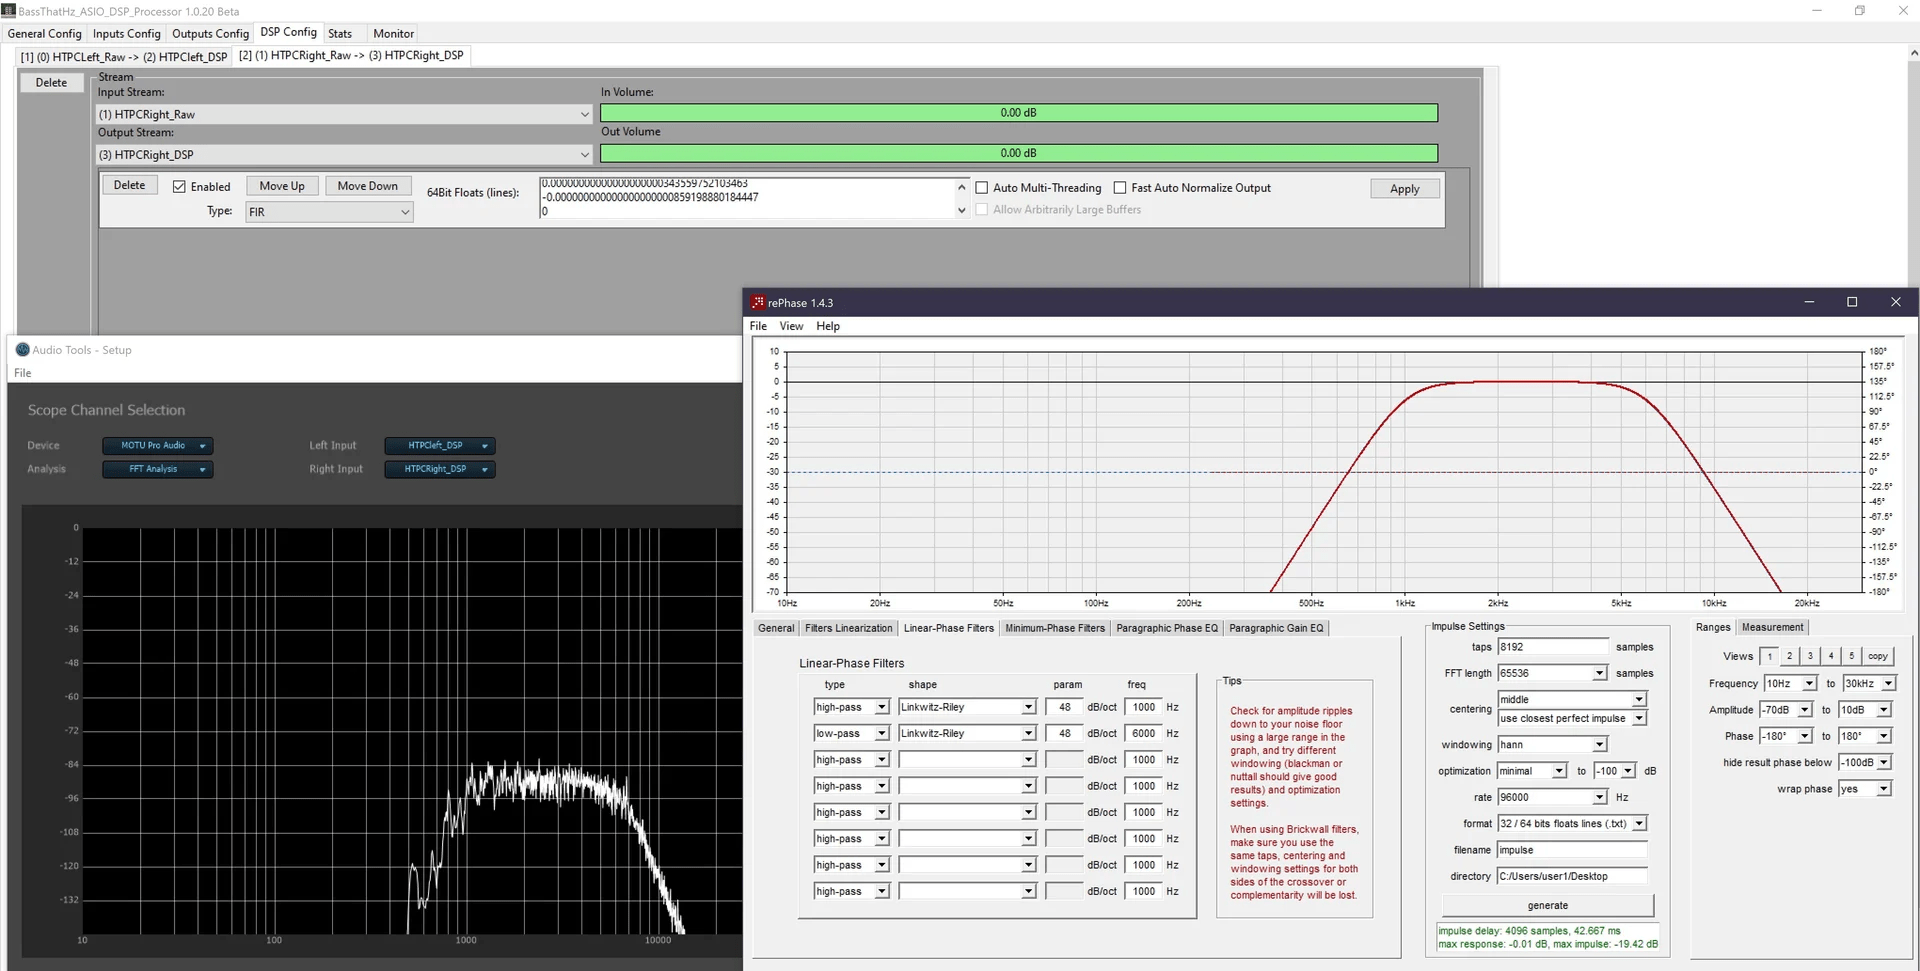Open the Stats tab
The height and width of the screenshot is (971, 1920).
[340, 34]
